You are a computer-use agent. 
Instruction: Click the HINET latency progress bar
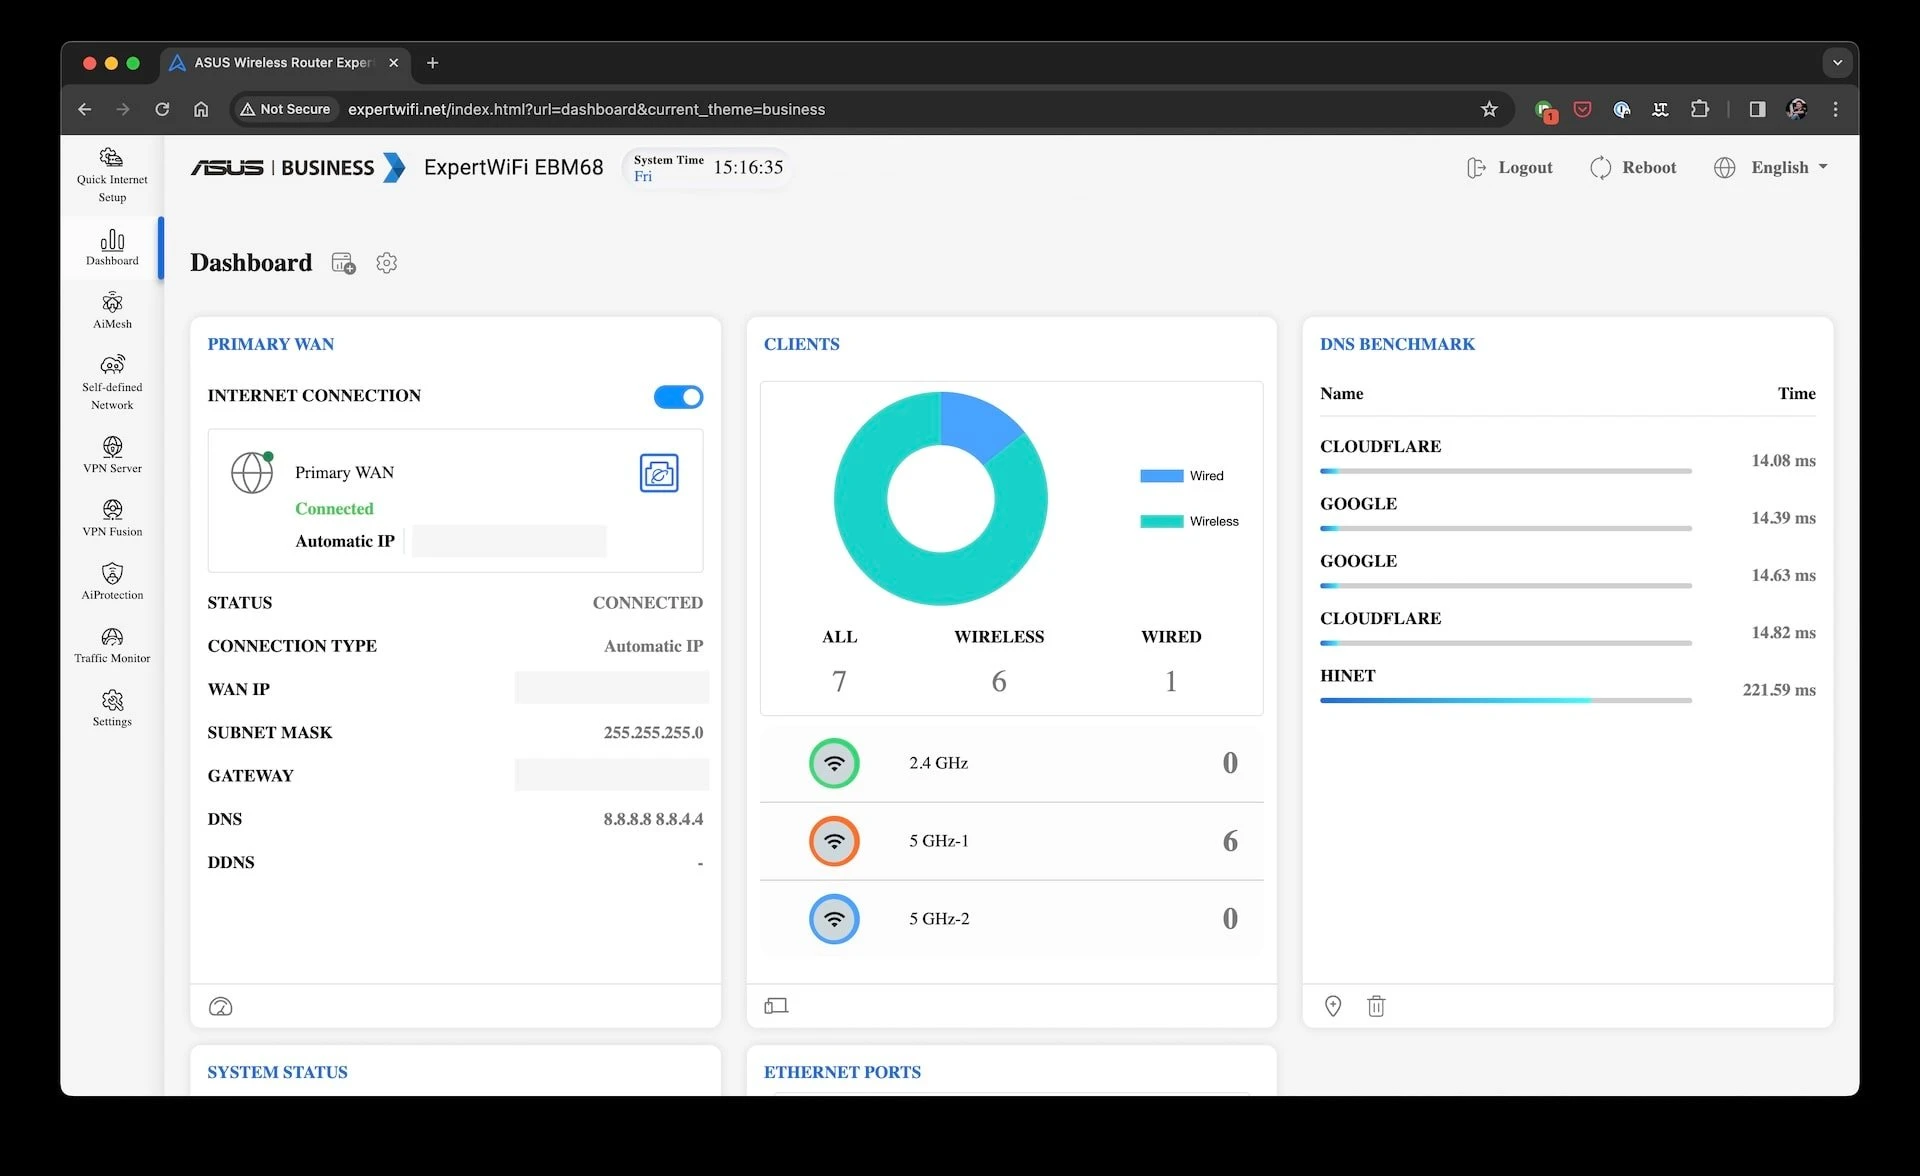coord(1505,700)
